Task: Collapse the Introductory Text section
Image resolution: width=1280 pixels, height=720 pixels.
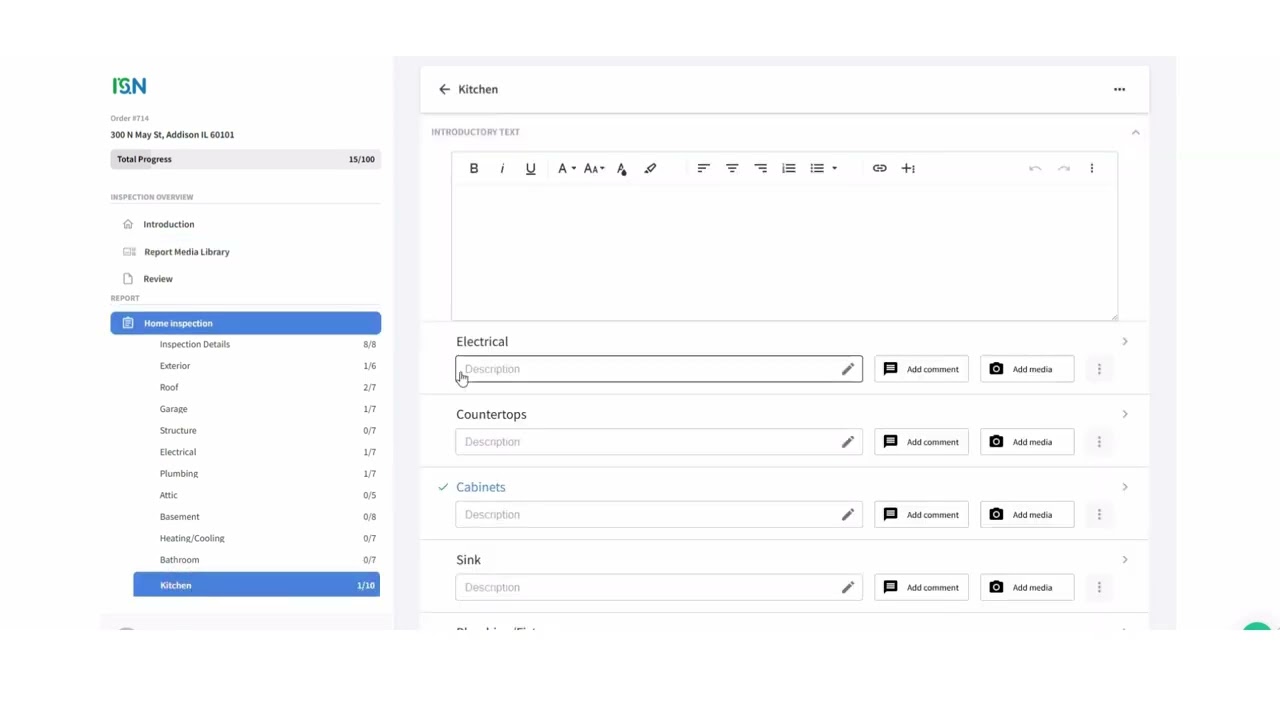Action: [1135, 132]
